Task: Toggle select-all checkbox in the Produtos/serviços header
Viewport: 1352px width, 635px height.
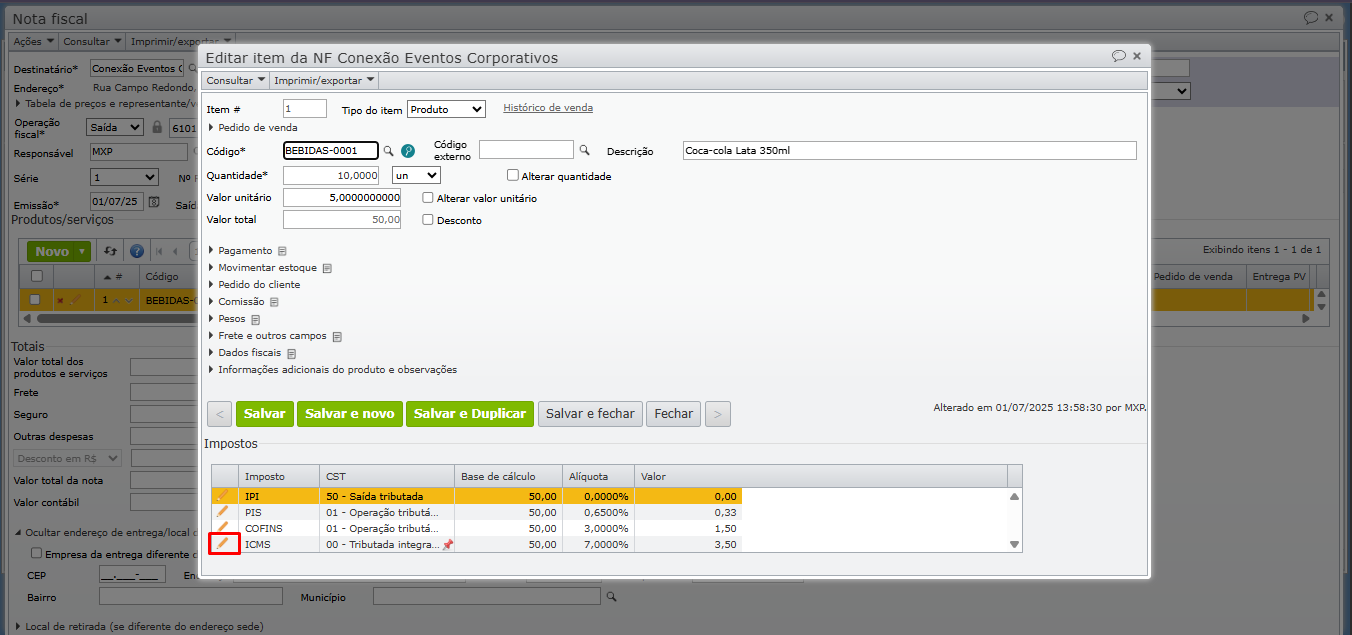Action: click(36, 276)
